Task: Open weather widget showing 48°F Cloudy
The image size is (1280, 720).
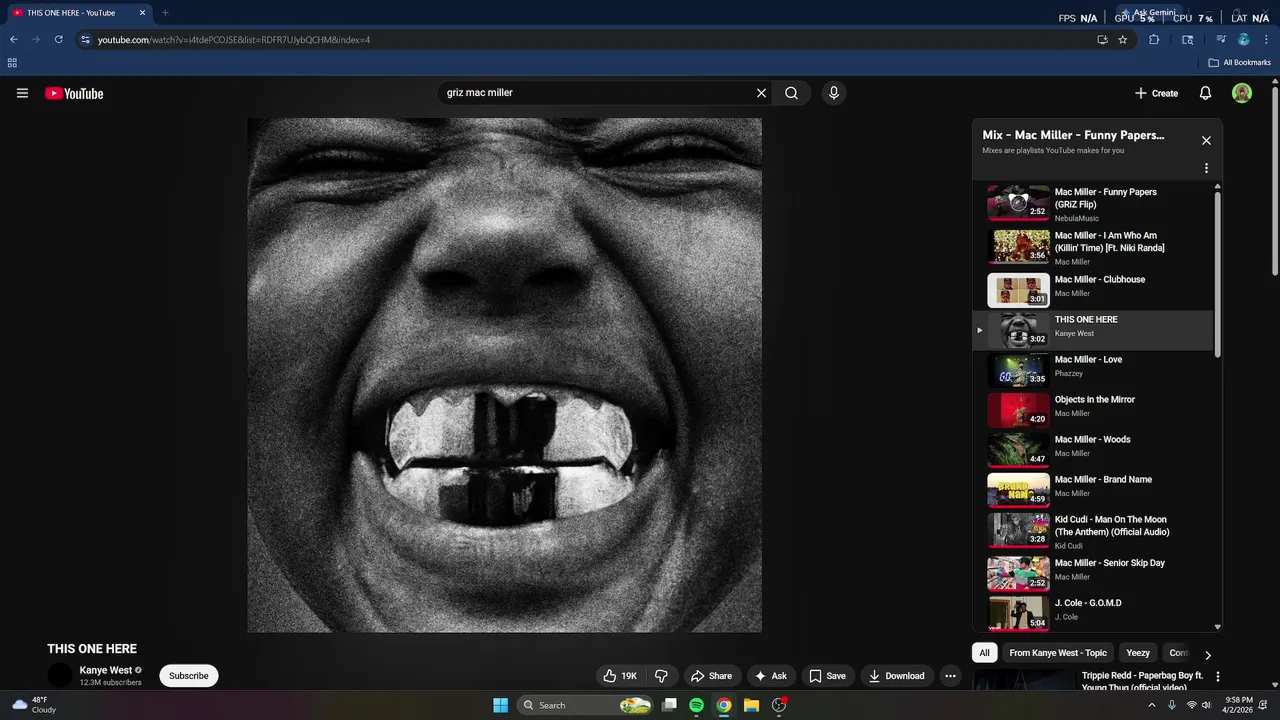Action: click(x=35, y=705)
